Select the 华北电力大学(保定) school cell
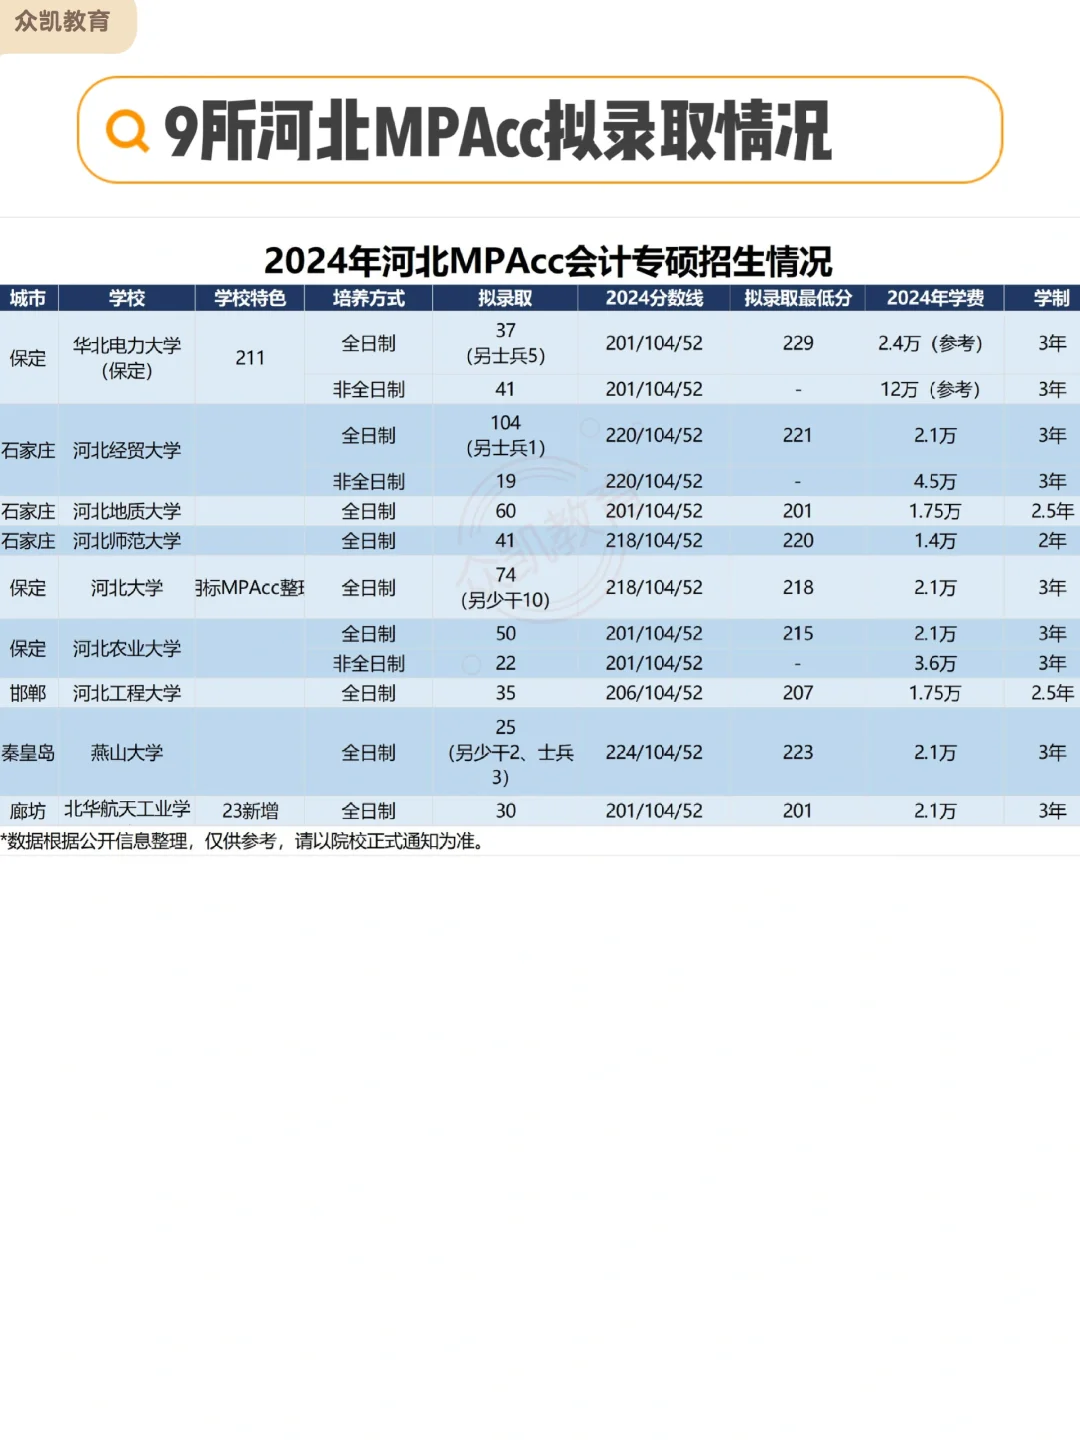This screenshot has width=1080, height=1440. pos(127,358)
